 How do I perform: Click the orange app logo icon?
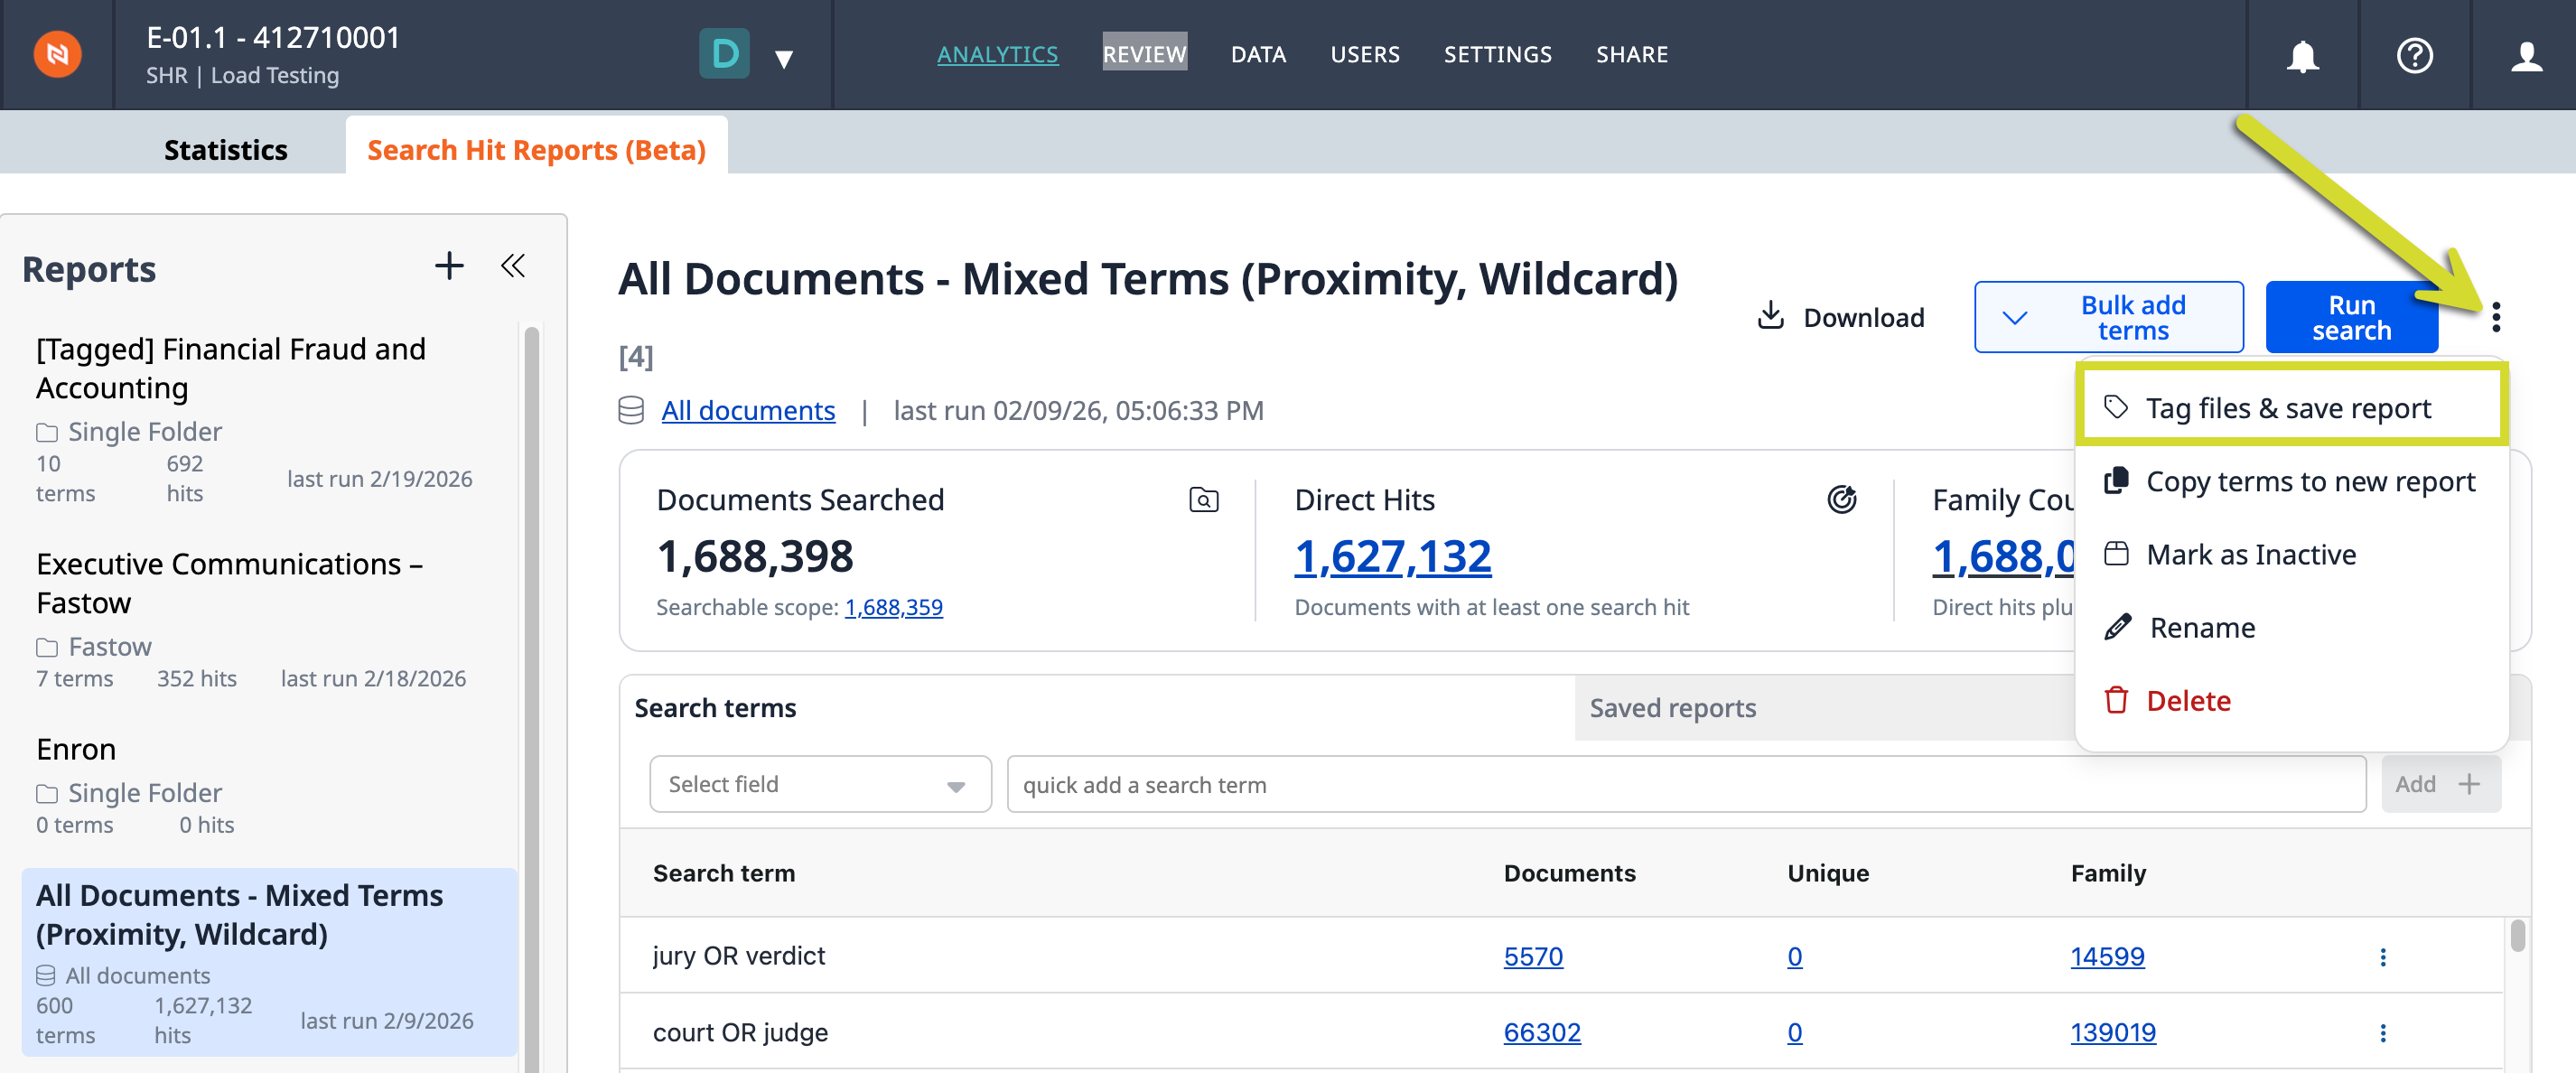pyautogui.click(x=58, y=54)
